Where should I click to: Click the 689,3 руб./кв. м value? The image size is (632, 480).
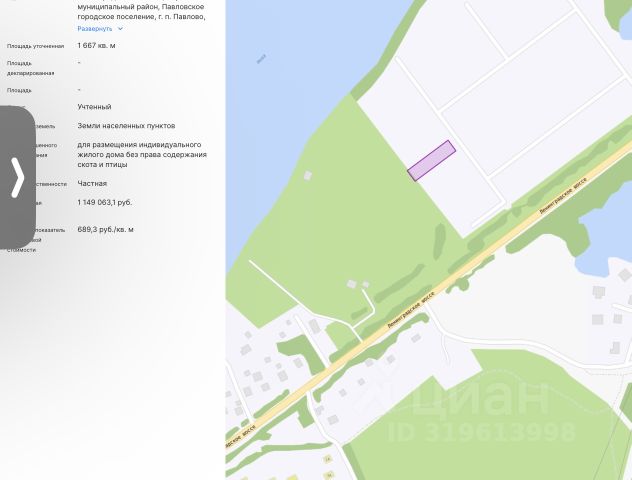(106, 229)
